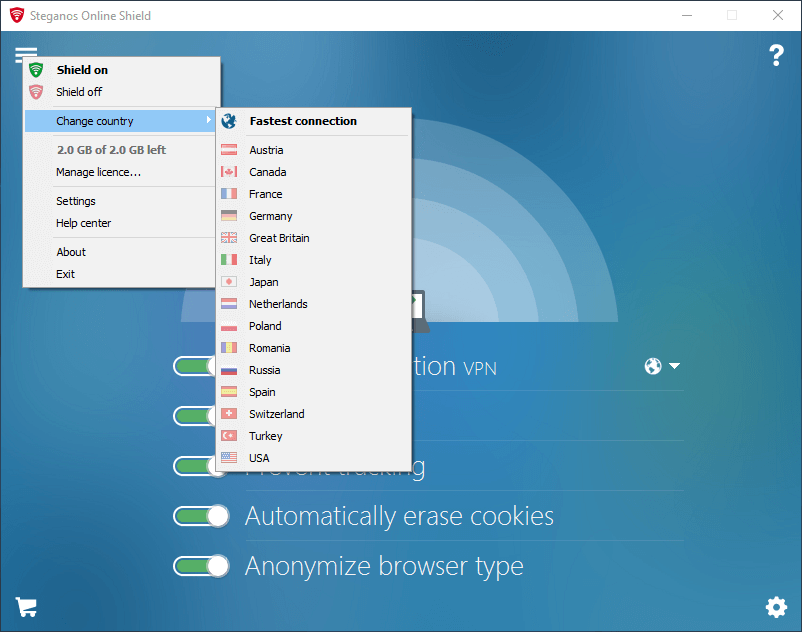Toggle the second switch below VPN
The image size is (802, 632).
click(194, 416)
